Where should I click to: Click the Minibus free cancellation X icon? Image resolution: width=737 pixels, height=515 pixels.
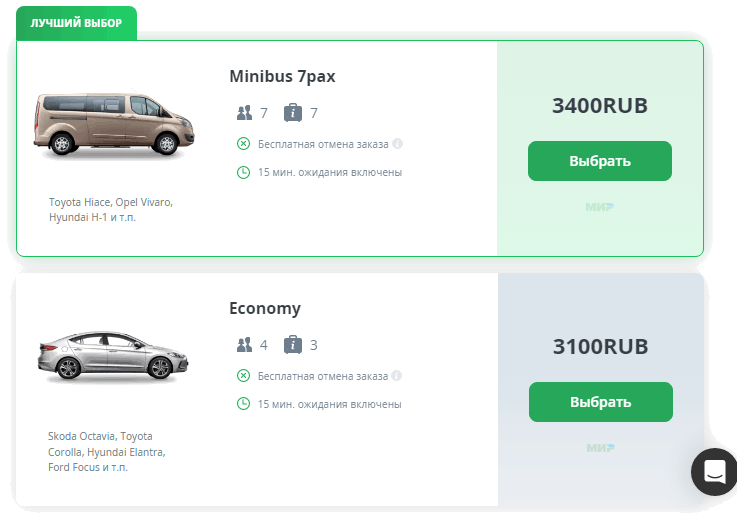tap(243, 144)
